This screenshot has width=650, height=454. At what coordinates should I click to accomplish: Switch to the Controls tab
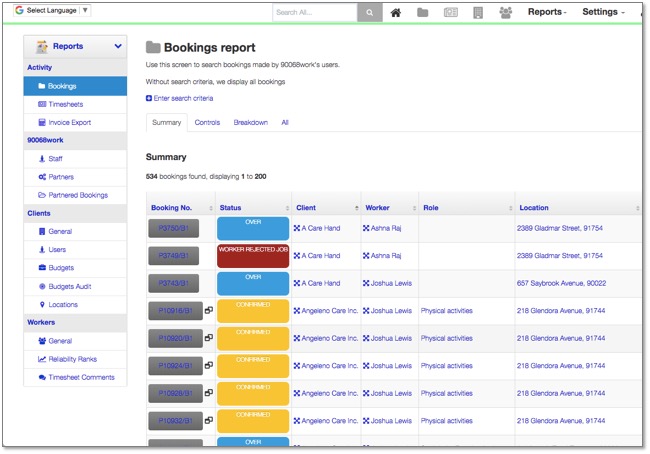pyautogui.click(x=207, y=122)
